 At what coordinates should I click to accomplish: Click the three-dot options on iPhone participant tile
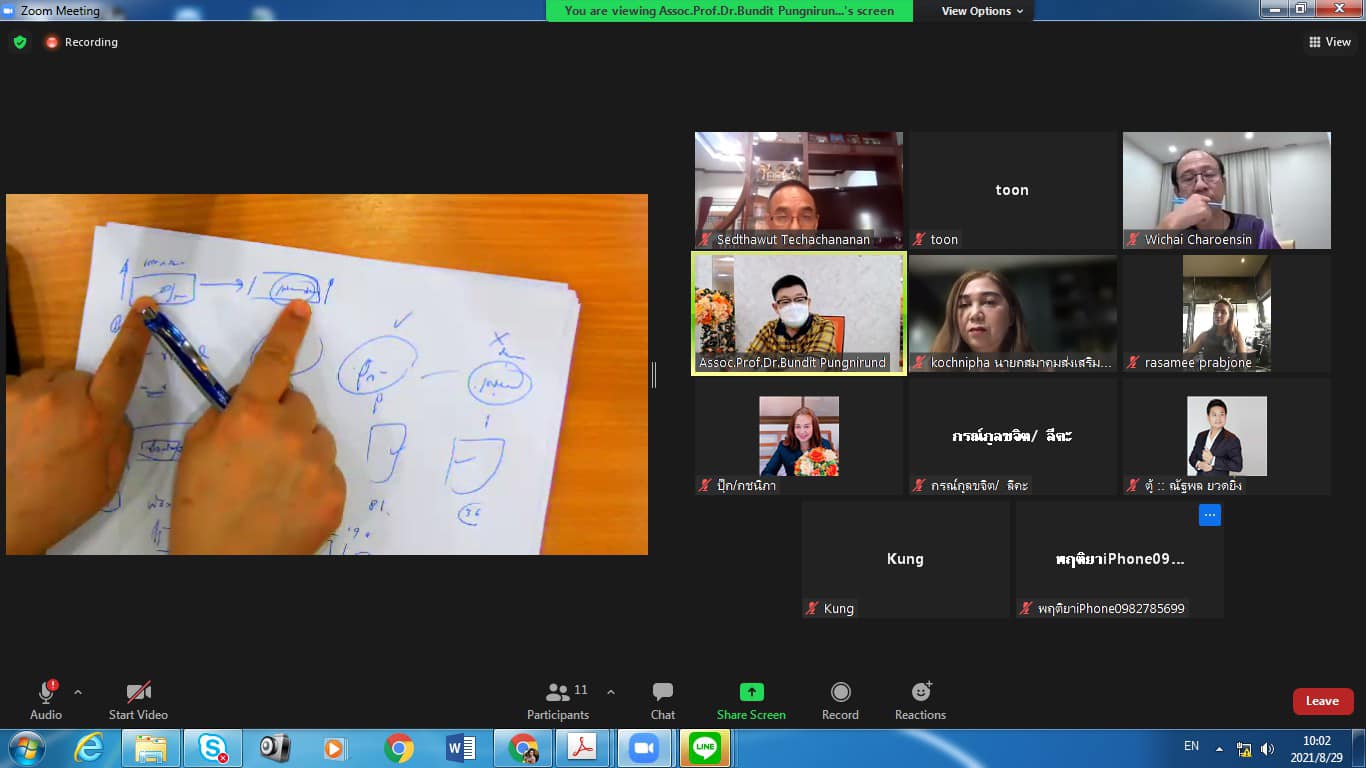click(1209, 515)
